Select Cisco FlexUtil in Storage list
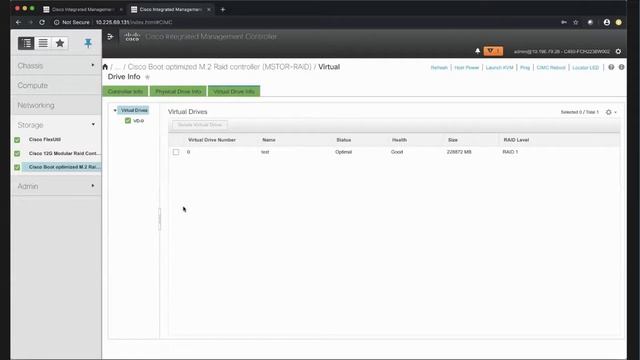The height and width of the screenshot is (360, 640). tap(45, 140)
